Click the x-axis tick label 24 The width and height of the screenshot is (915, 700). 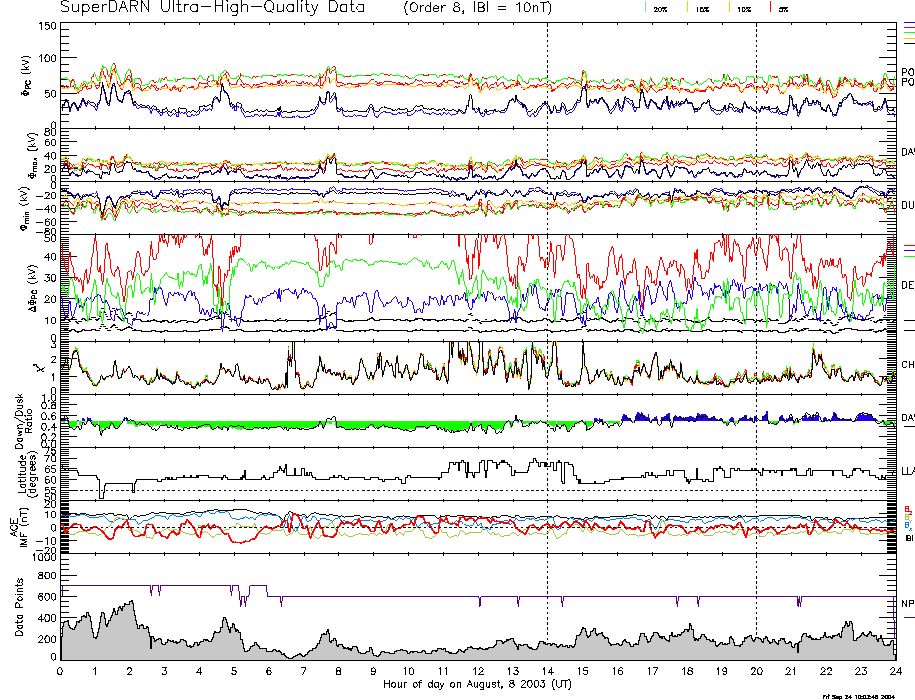point(894,670)
